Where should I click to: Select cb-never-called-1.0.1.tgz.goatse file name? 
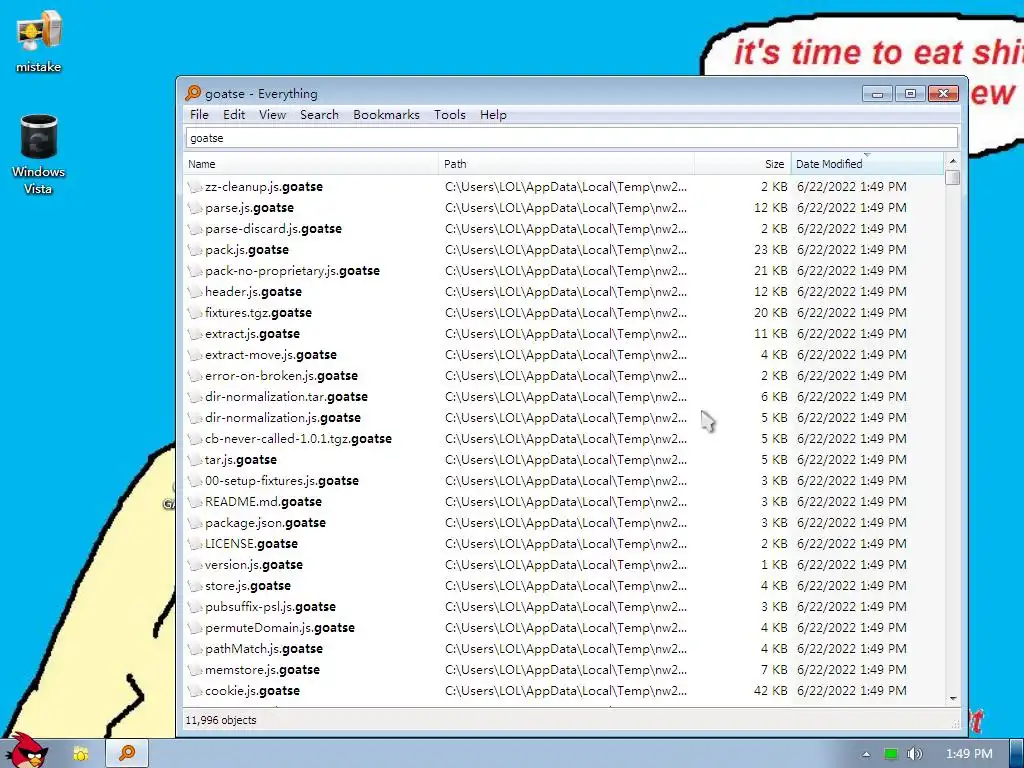[x=298, y=439]
